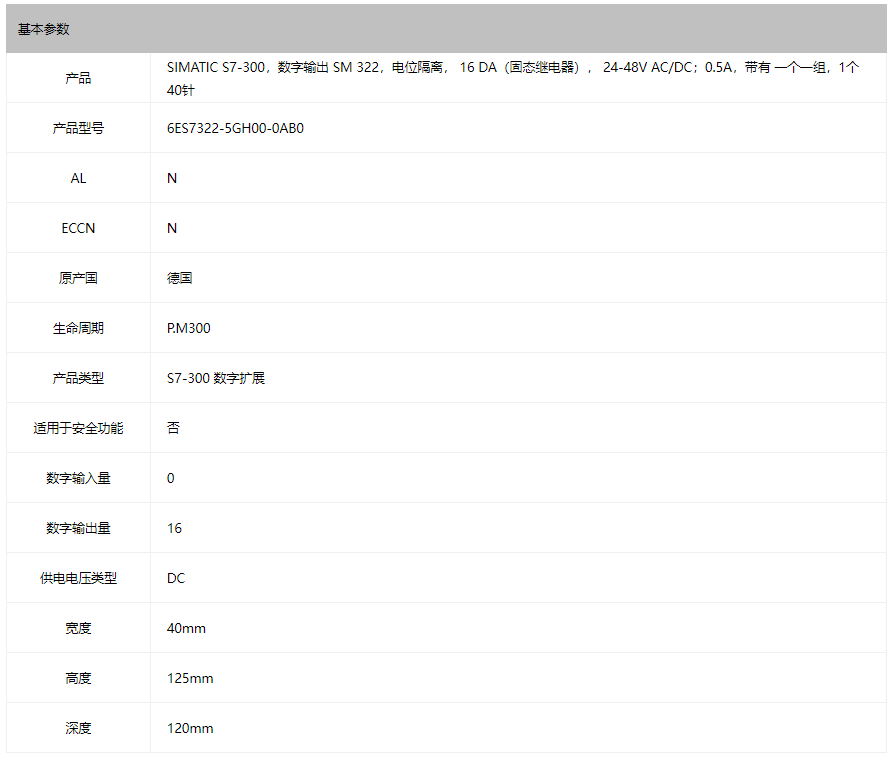Select the 产品型号 label cell

[x=78, y=128]
